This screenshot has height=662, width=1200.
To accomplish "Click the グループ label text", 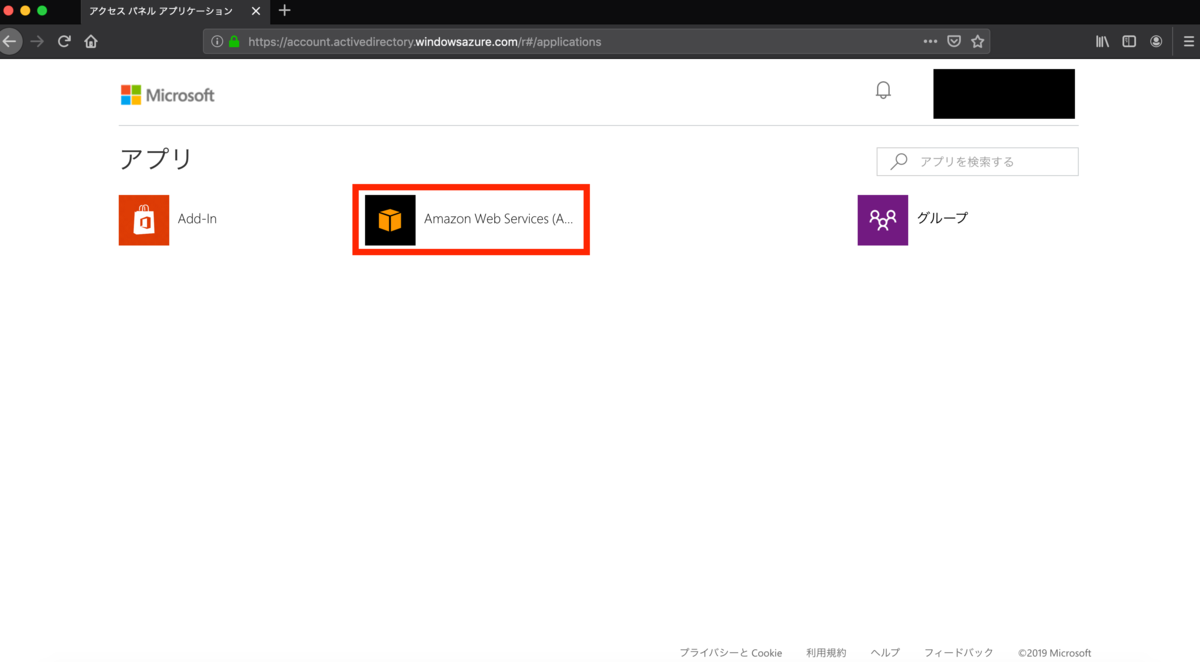I will 942,217.
